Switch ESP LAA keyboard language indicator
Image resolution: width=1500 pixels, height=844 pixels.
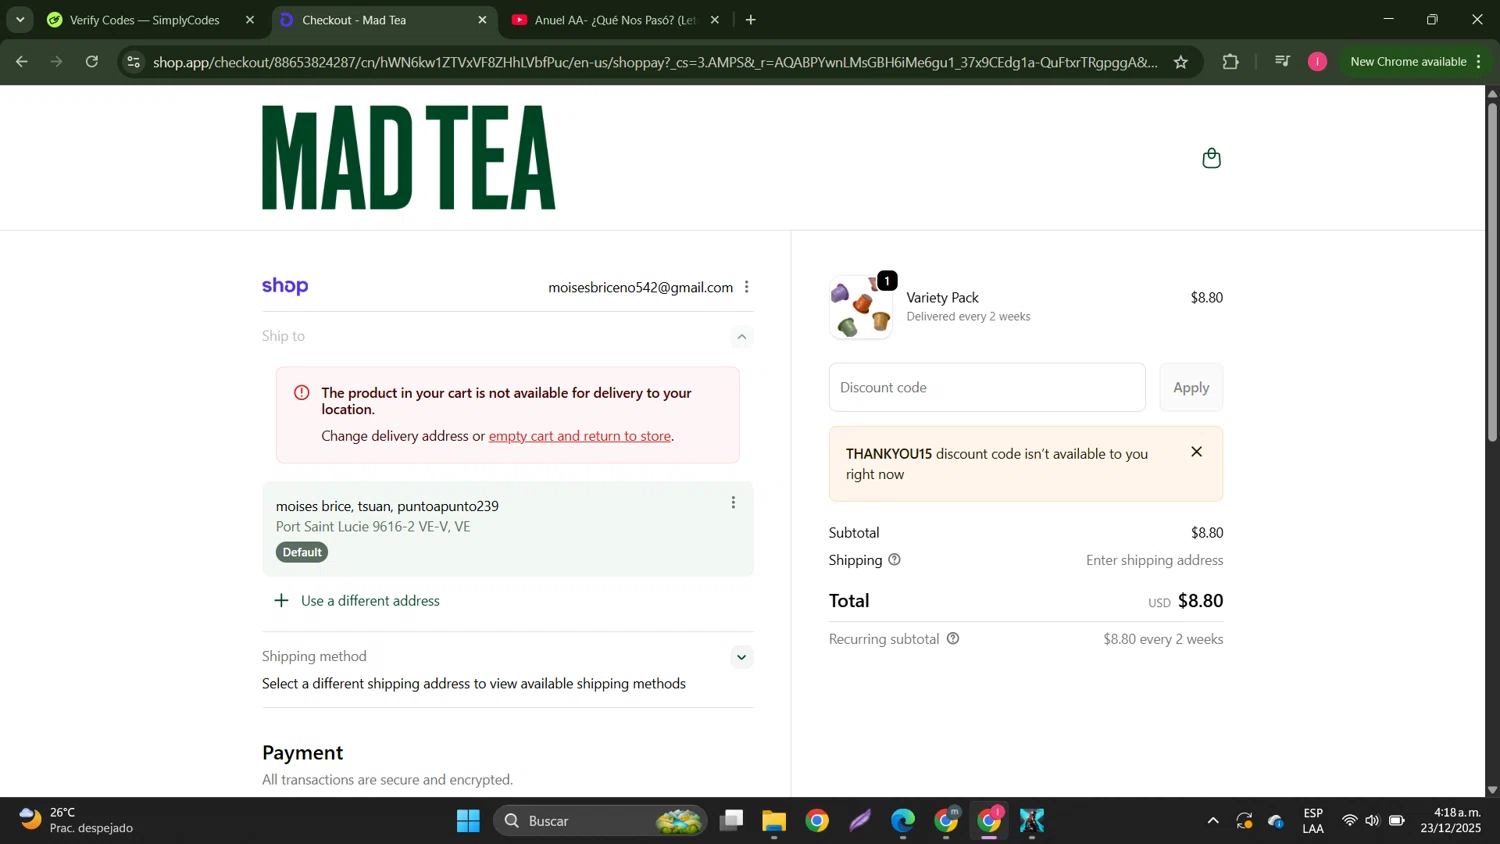click(1313, 820)
